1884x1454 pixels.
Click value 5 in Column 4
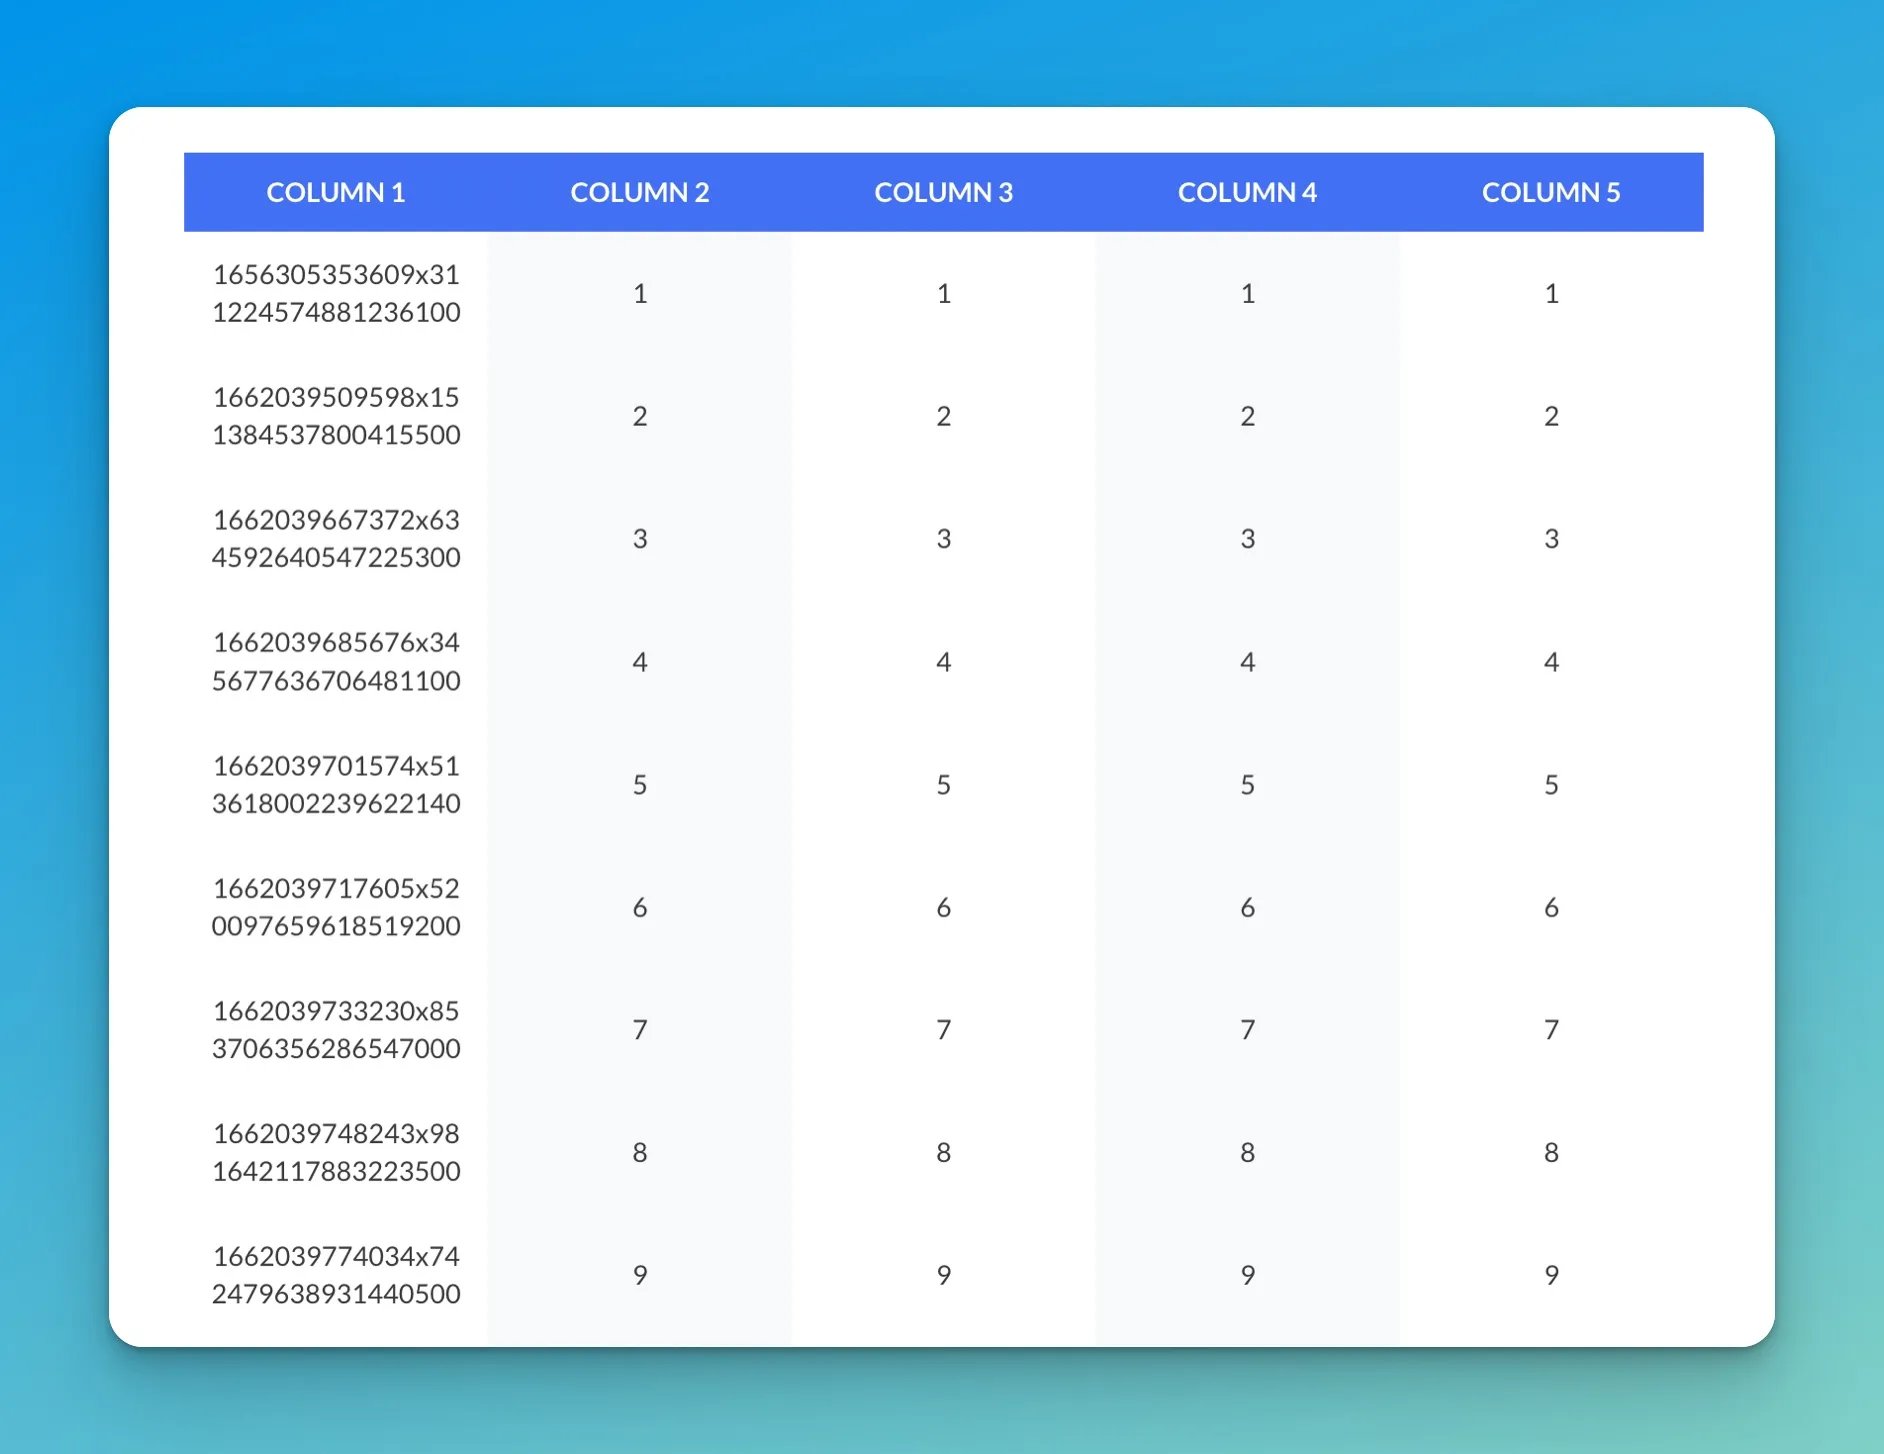1247,784
